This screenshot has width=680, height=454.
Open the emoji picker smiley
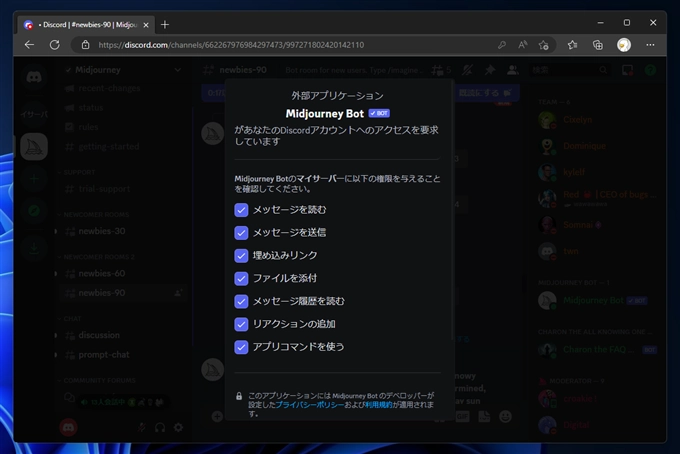[505, 416]
